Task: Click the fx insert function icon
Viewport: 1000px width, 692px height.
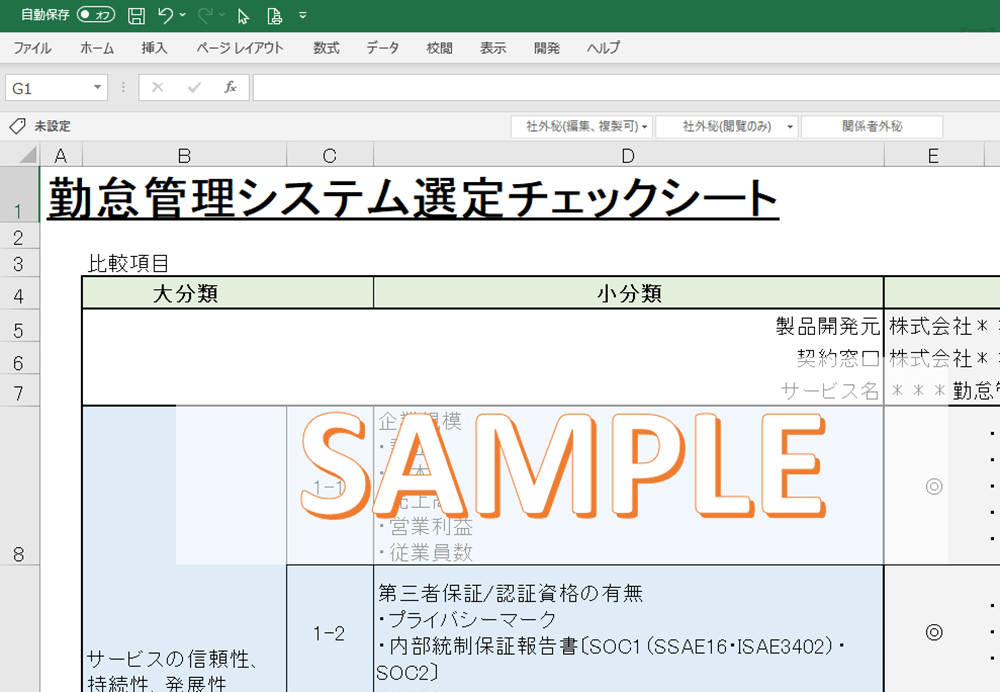Action: click(x=230, y=88)
